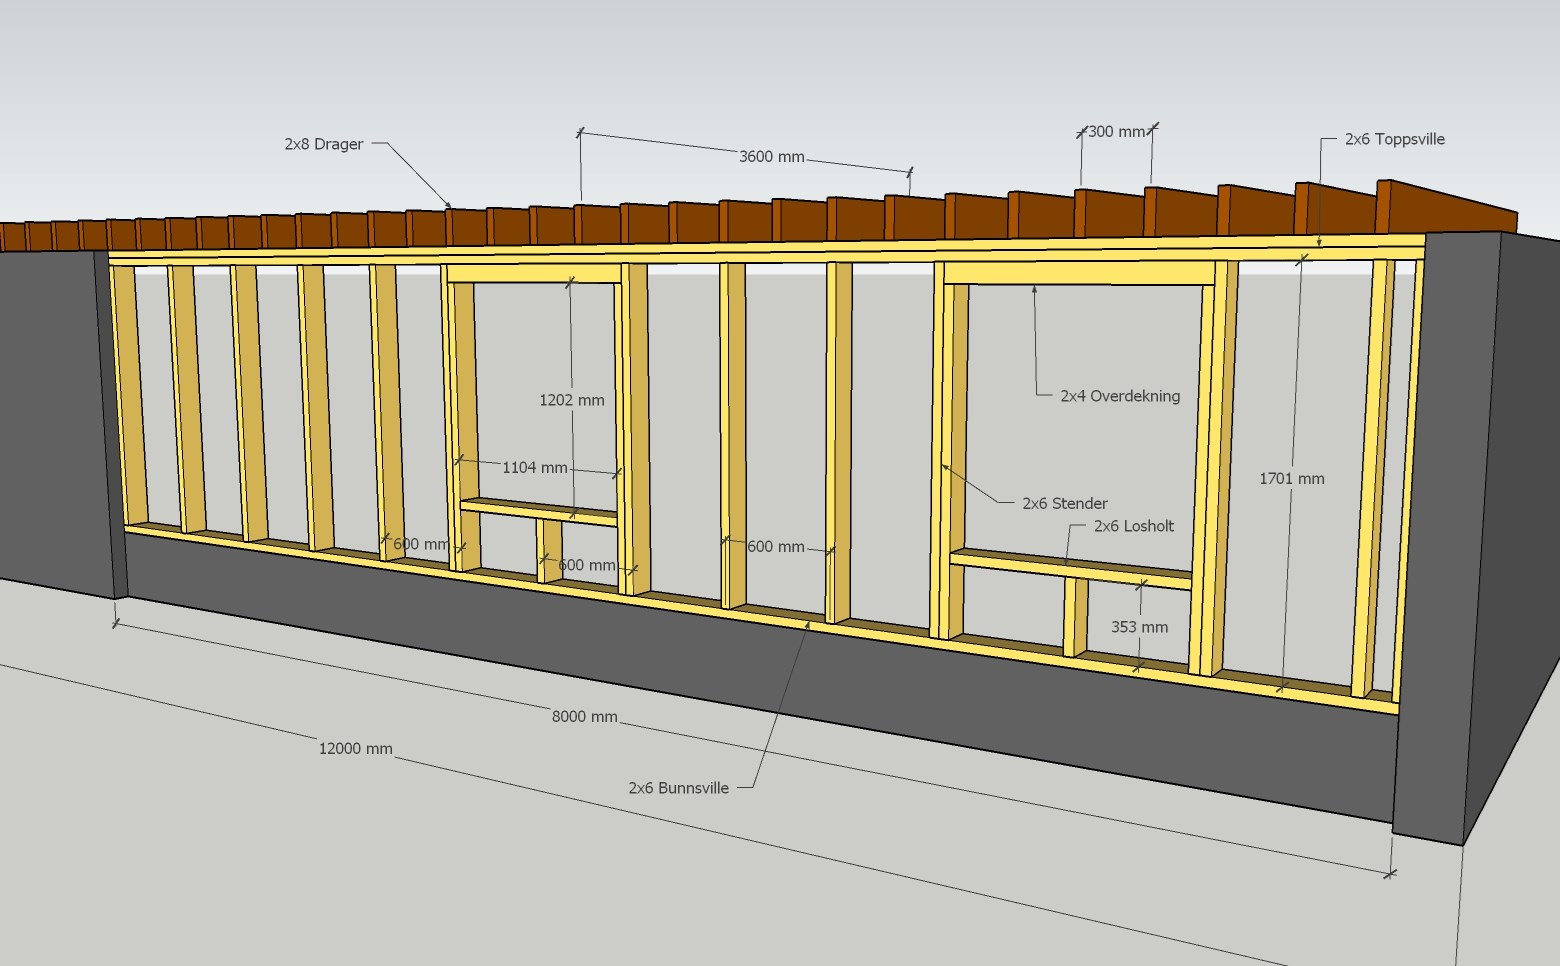Image resolution: width=1560 pixels, height=966 pixels.
Task: Select the rightmost brown roof joist
Action: (1446, 207)
